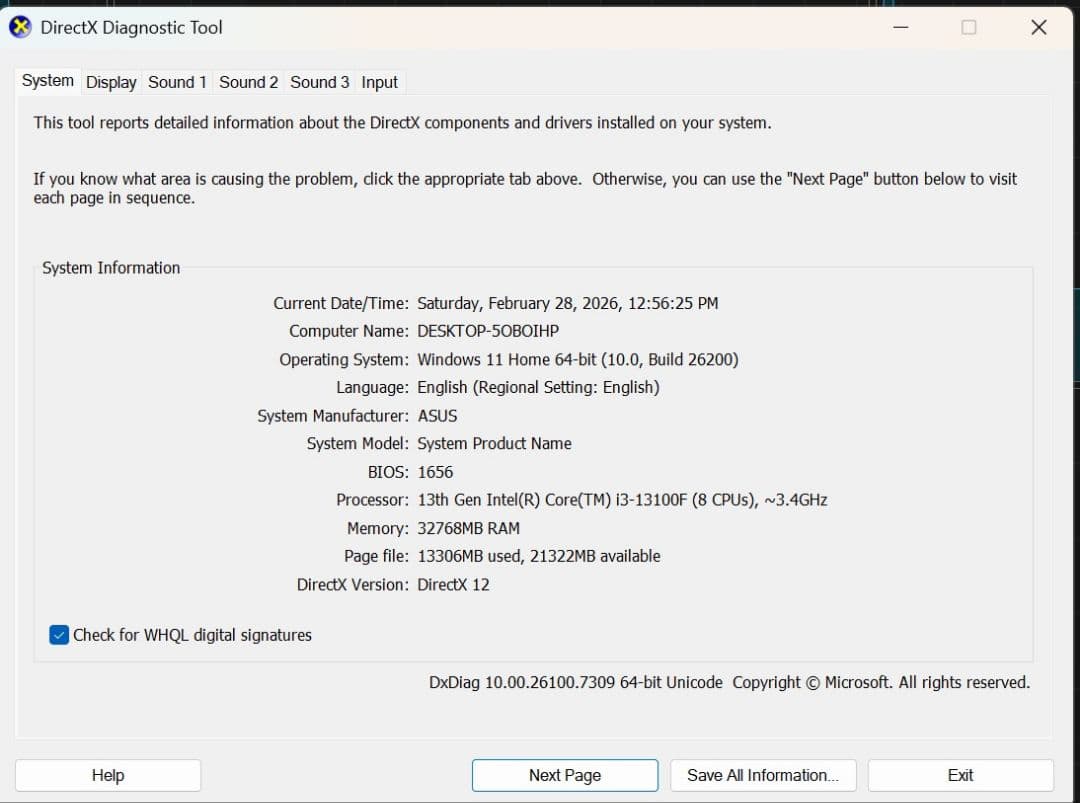1080x803 pixels.
Task: Open the Input tab
Action: [x=380, y=82]
